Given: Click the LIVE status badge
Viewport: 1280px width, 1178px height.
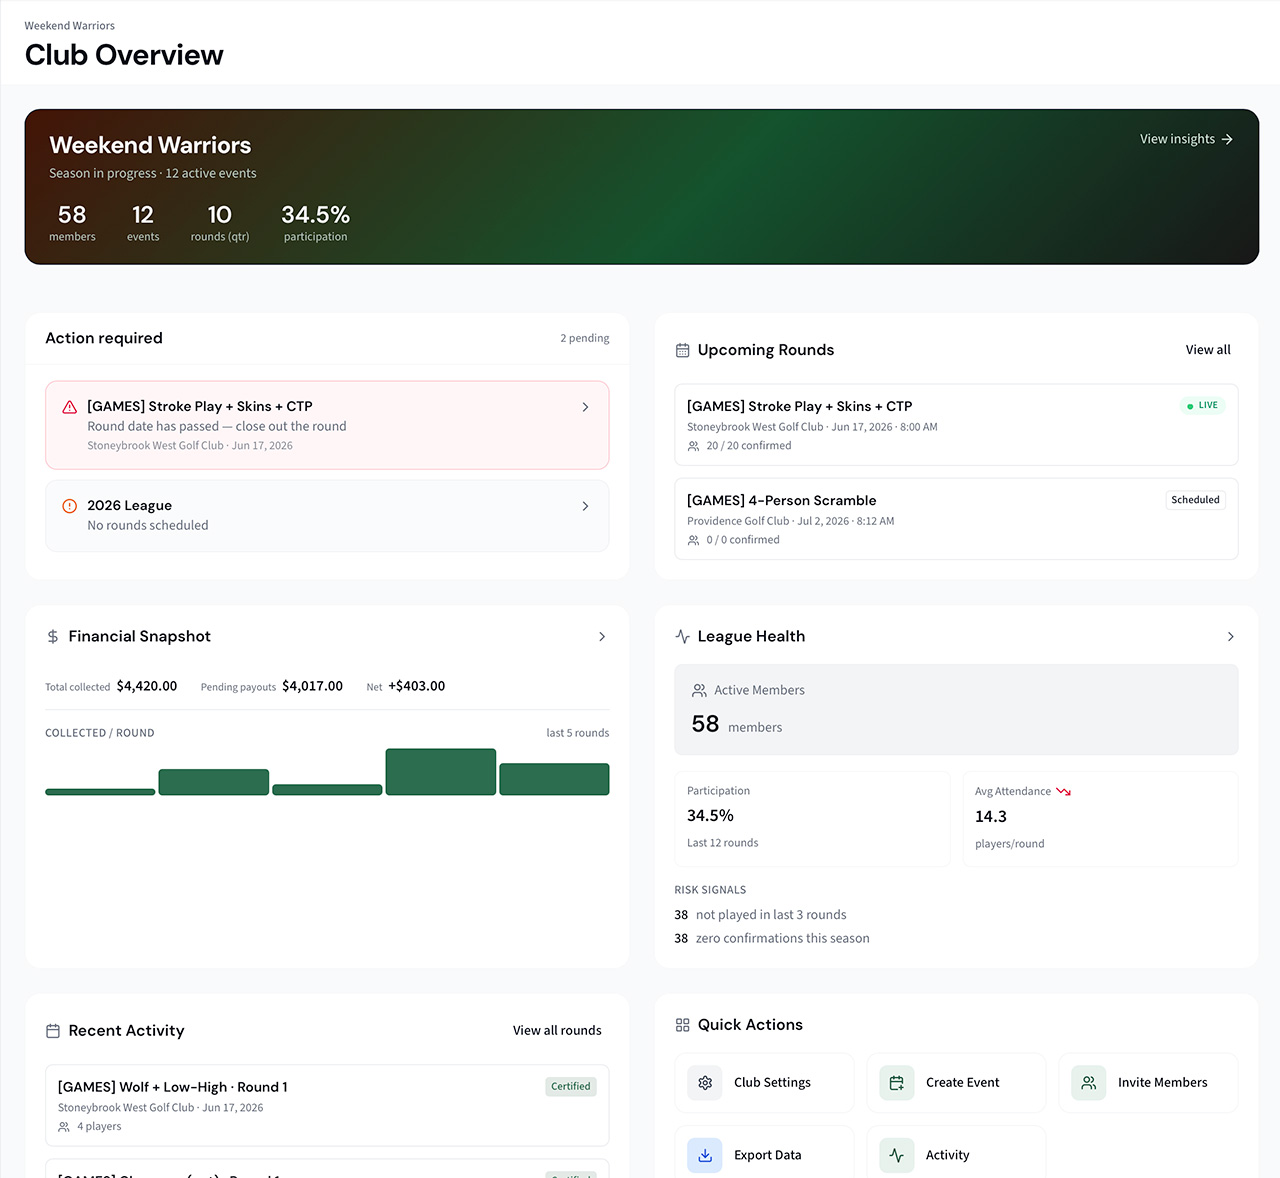Looking at the screenshot, I should pos(1202,405).
